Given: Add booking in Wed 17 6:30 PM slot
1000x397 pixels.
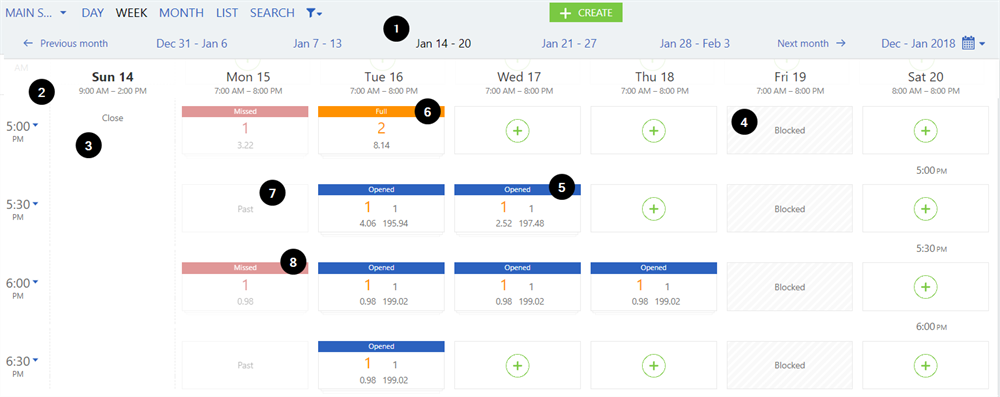Looking at the screenshot, I should point(517,366).
